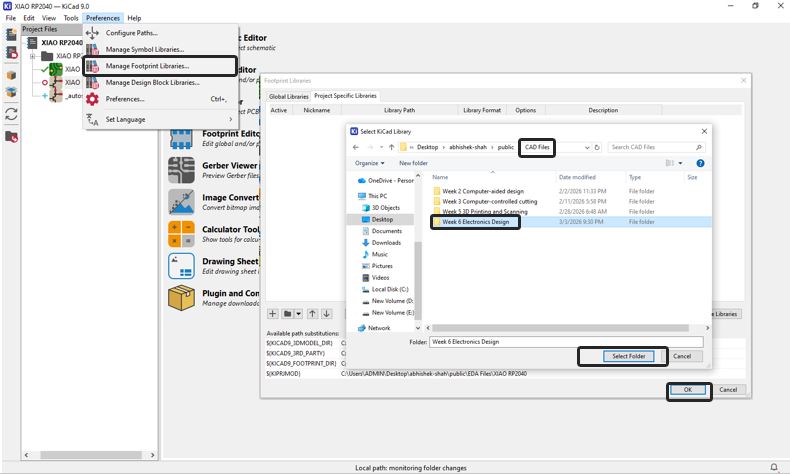Viewport: 790px width, 474px height.
Task: Click the Open Project icon in left toolbar
Action: click(11, 52)
